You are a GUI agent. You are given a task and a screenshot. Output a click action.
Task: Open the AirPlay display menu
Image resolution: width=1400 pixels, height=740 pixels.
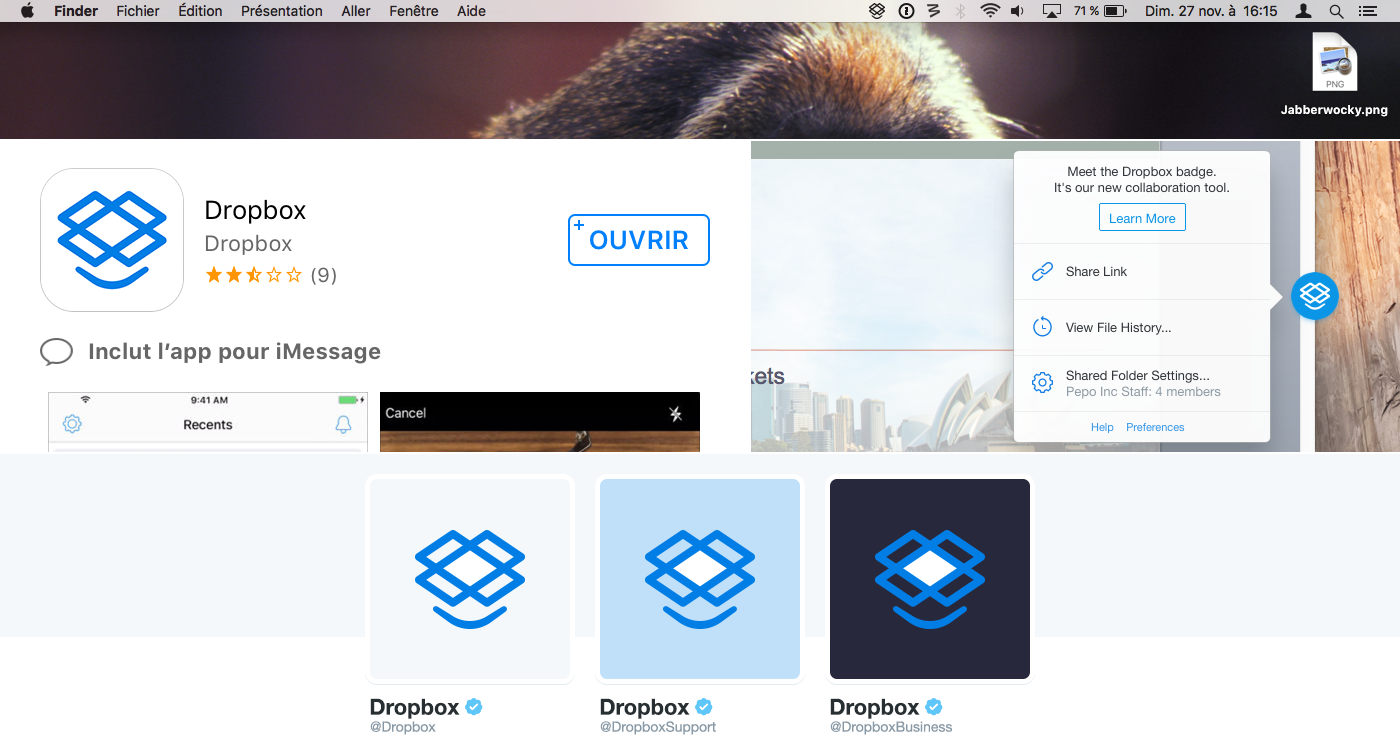click(1051, 11)
